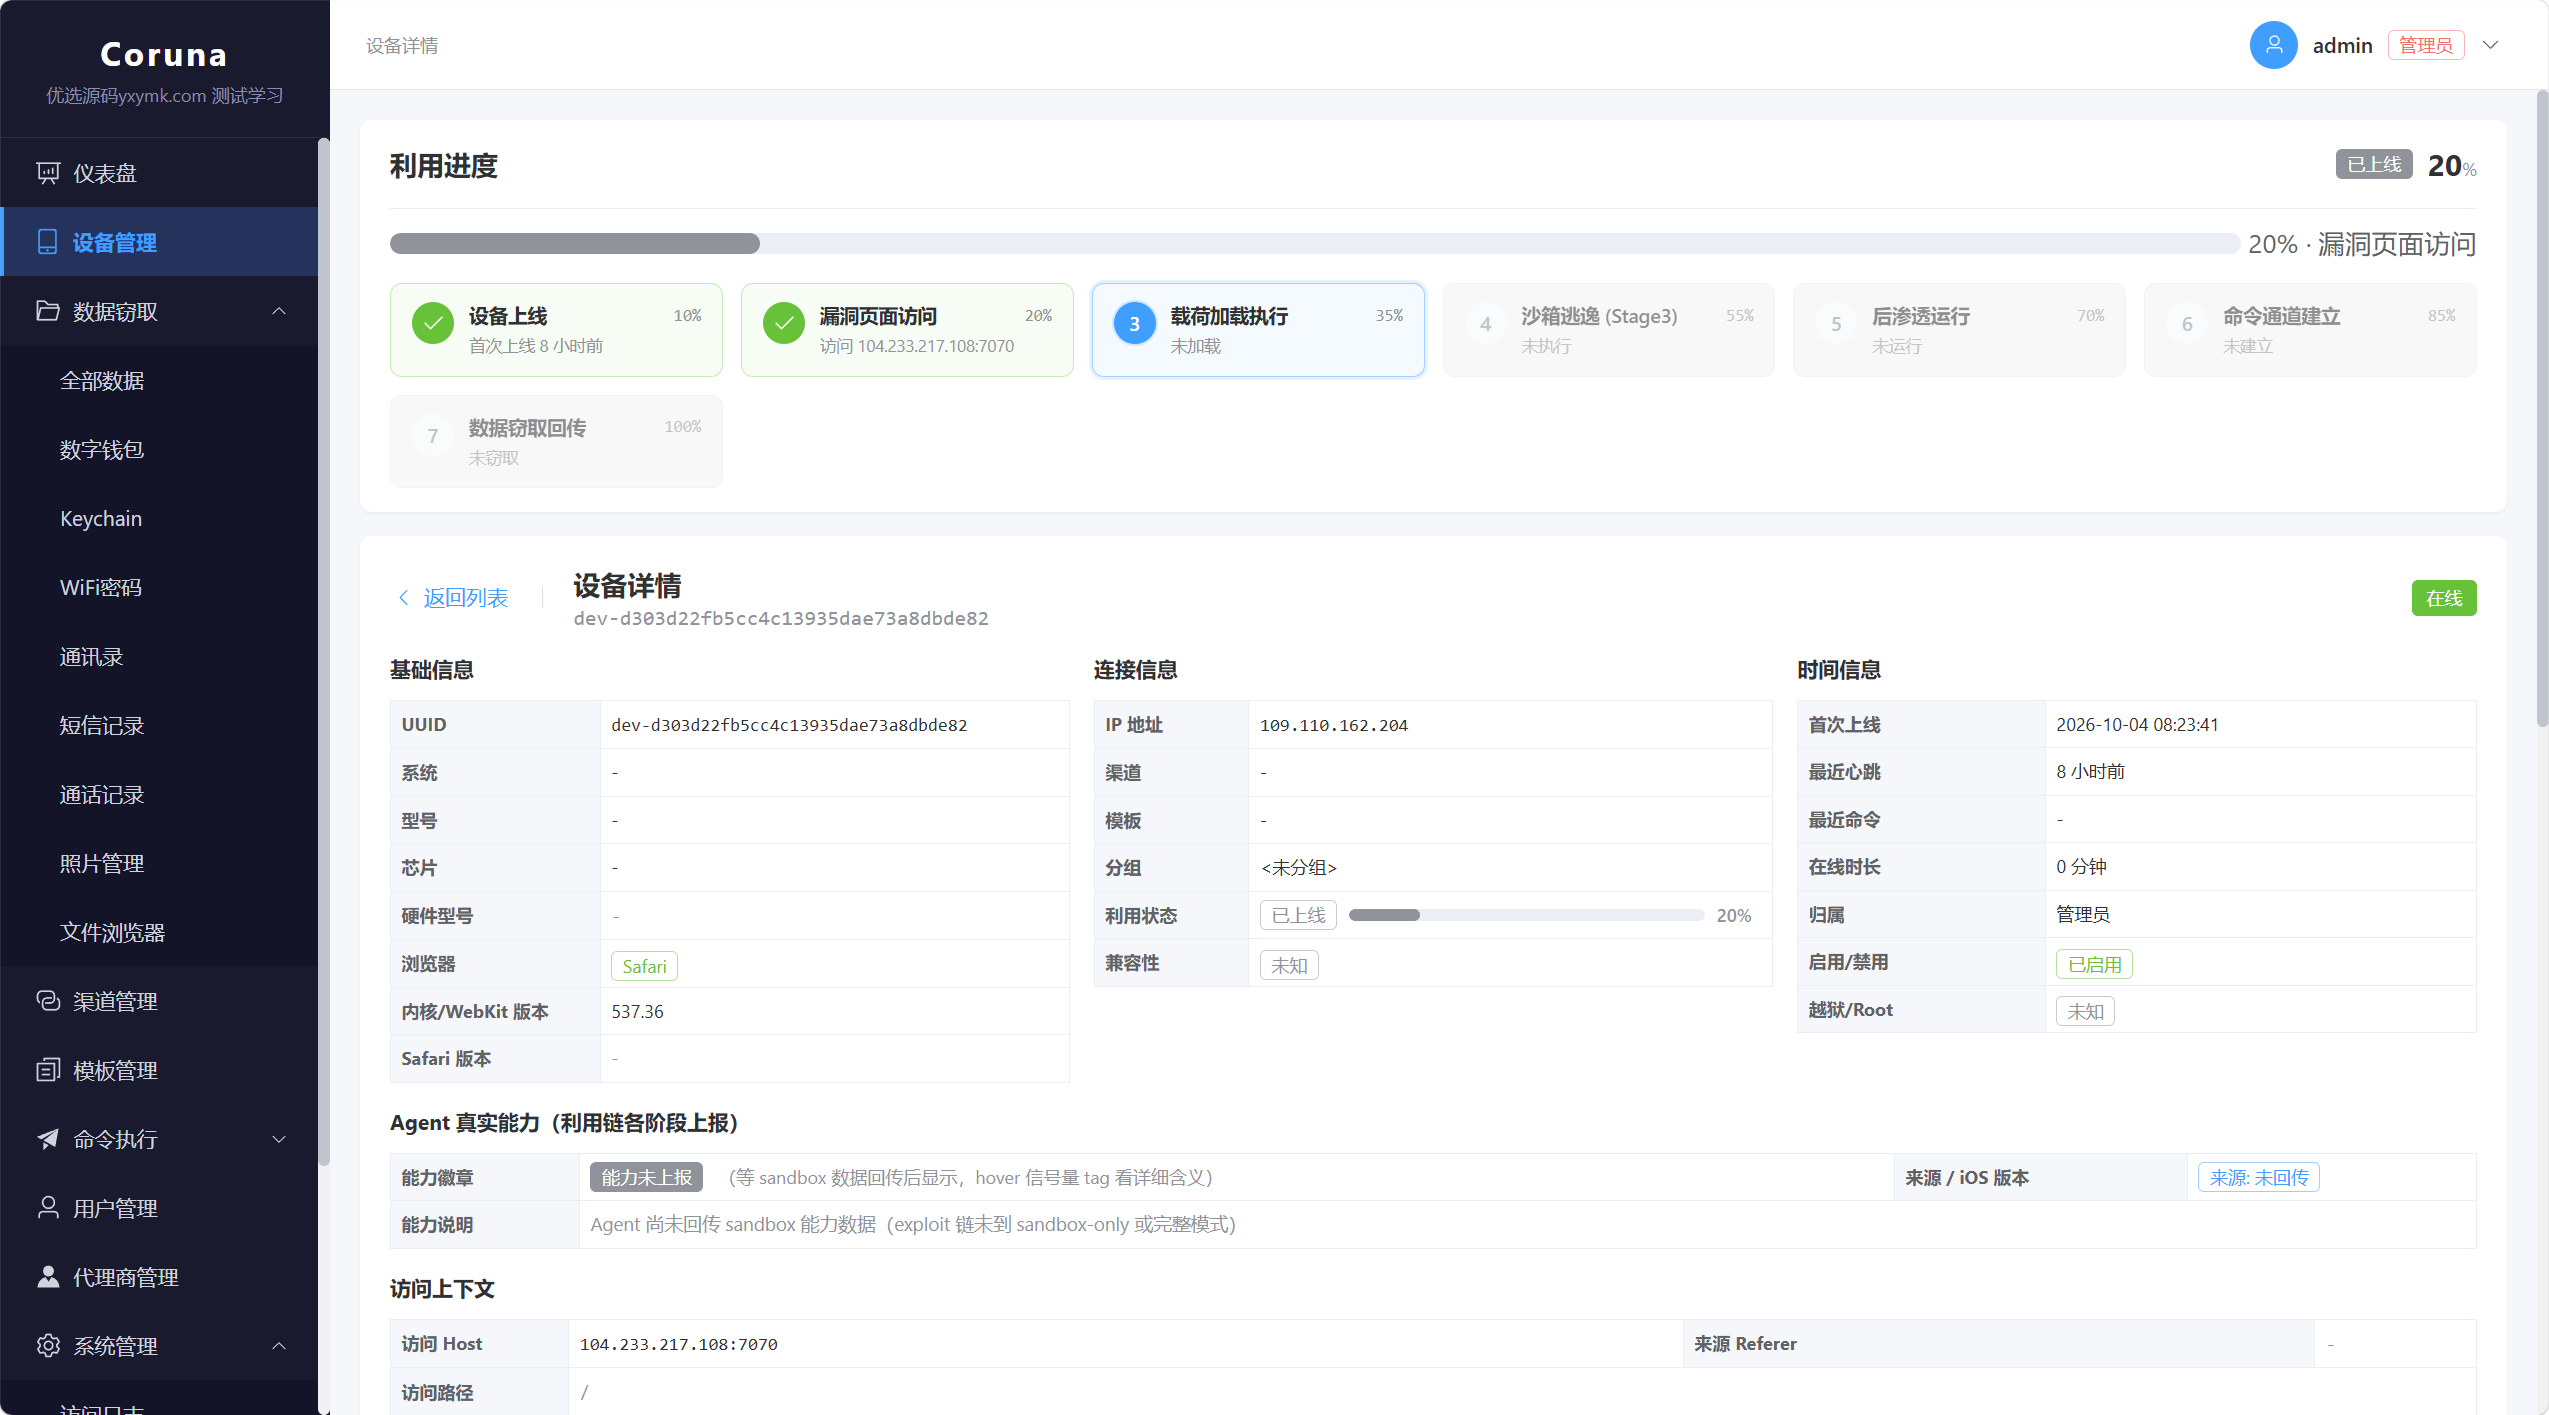The height and width of the screenshot is (1415, 2549).
Task: Click green checkmark on 设备上线 step
Action: [x=433, y=323]
